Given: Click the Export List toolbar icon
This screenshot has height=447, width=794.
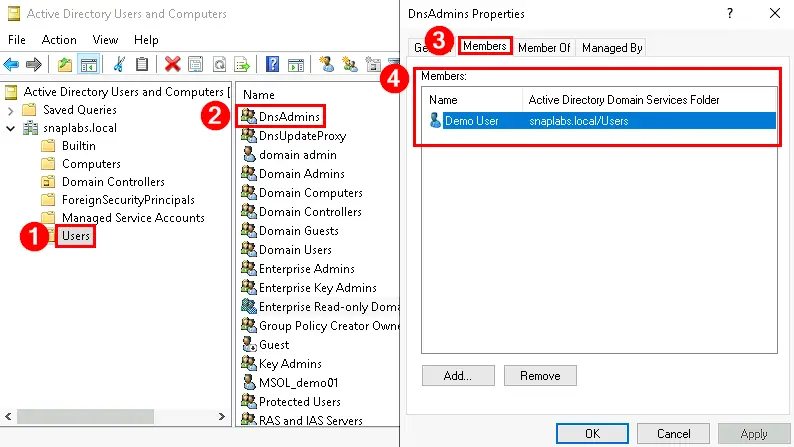Looking at the screenshot, I should click(x=242, y=64).
